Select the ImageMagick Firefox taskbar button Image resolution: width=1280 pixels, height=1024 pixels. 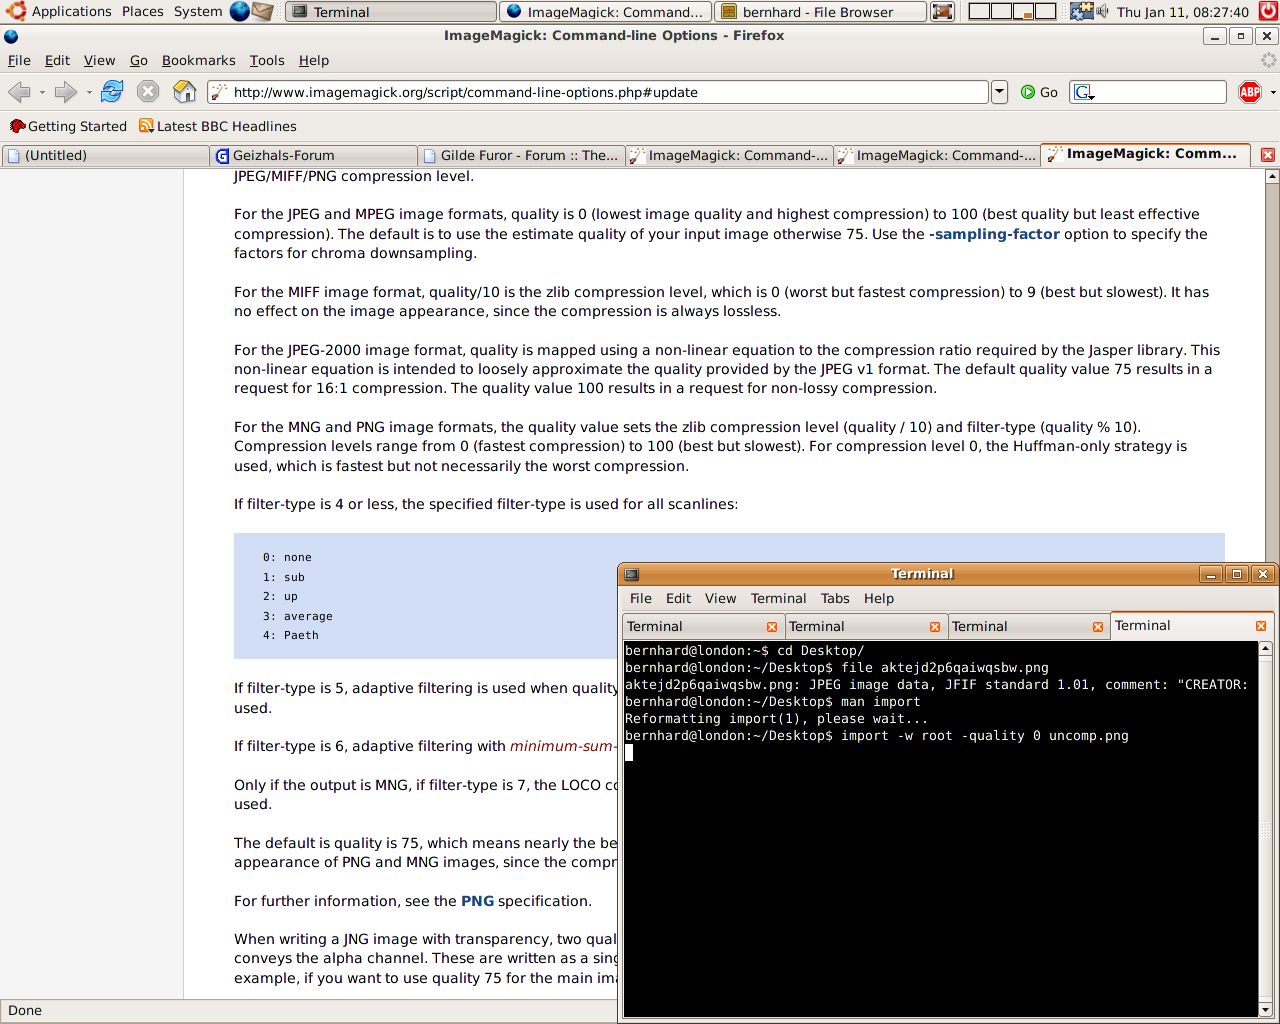click(x=606, y=12)
